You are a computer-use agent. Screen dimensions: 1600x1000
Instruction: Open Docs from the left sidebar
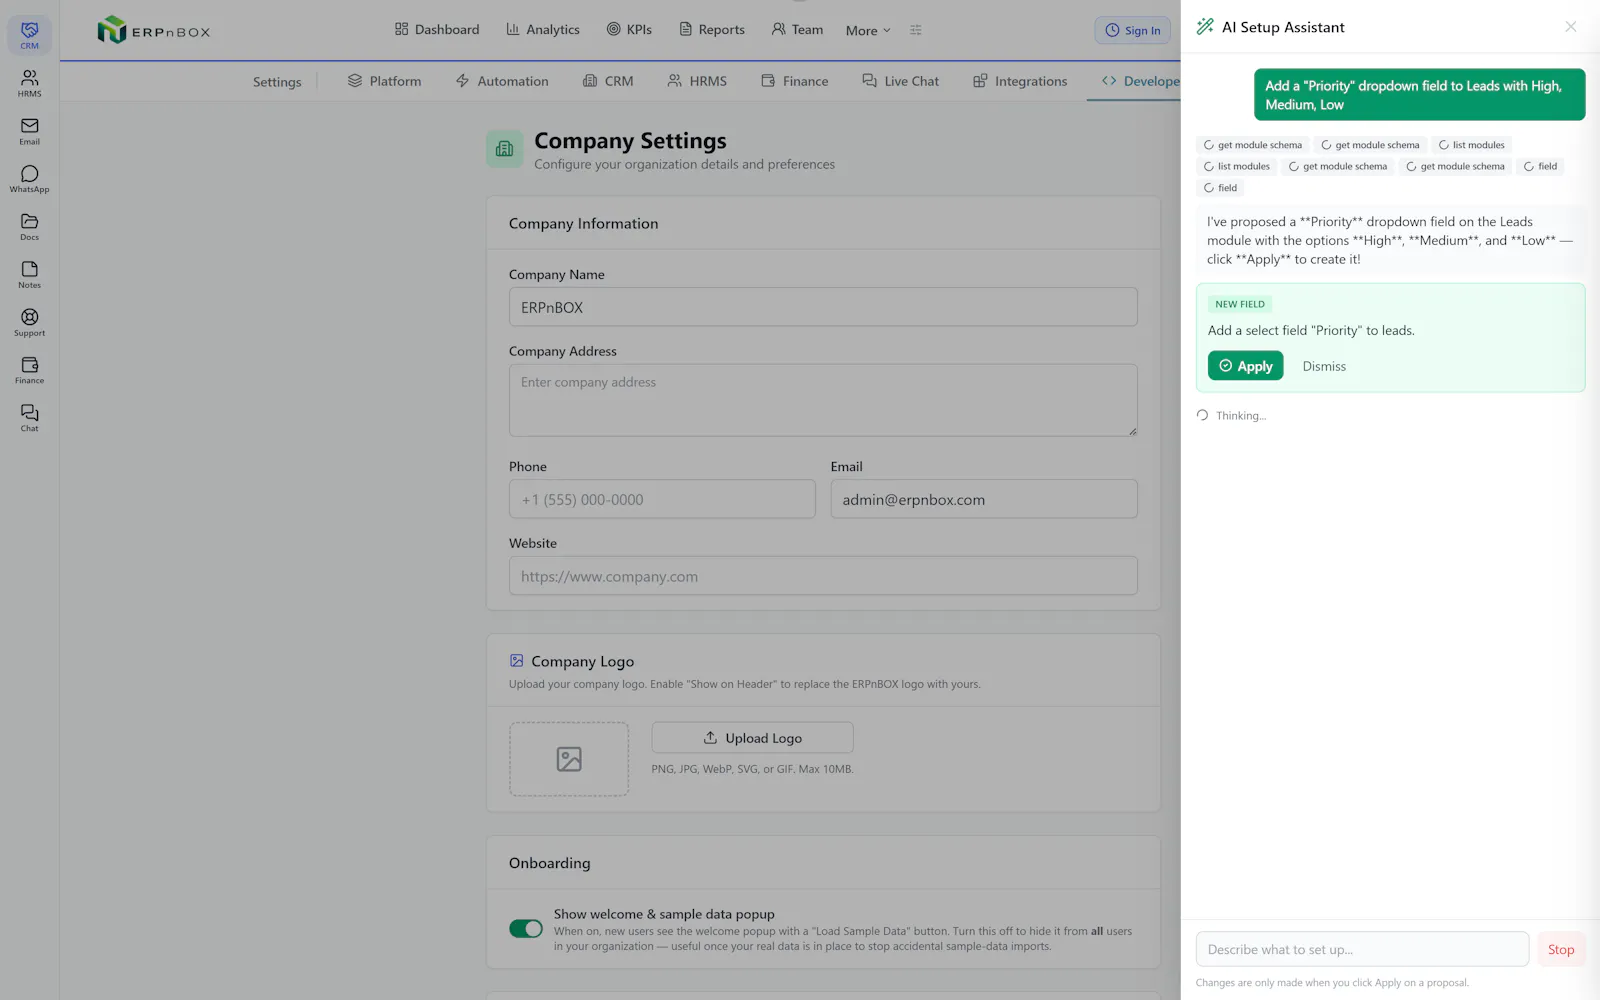coord(29,227)
